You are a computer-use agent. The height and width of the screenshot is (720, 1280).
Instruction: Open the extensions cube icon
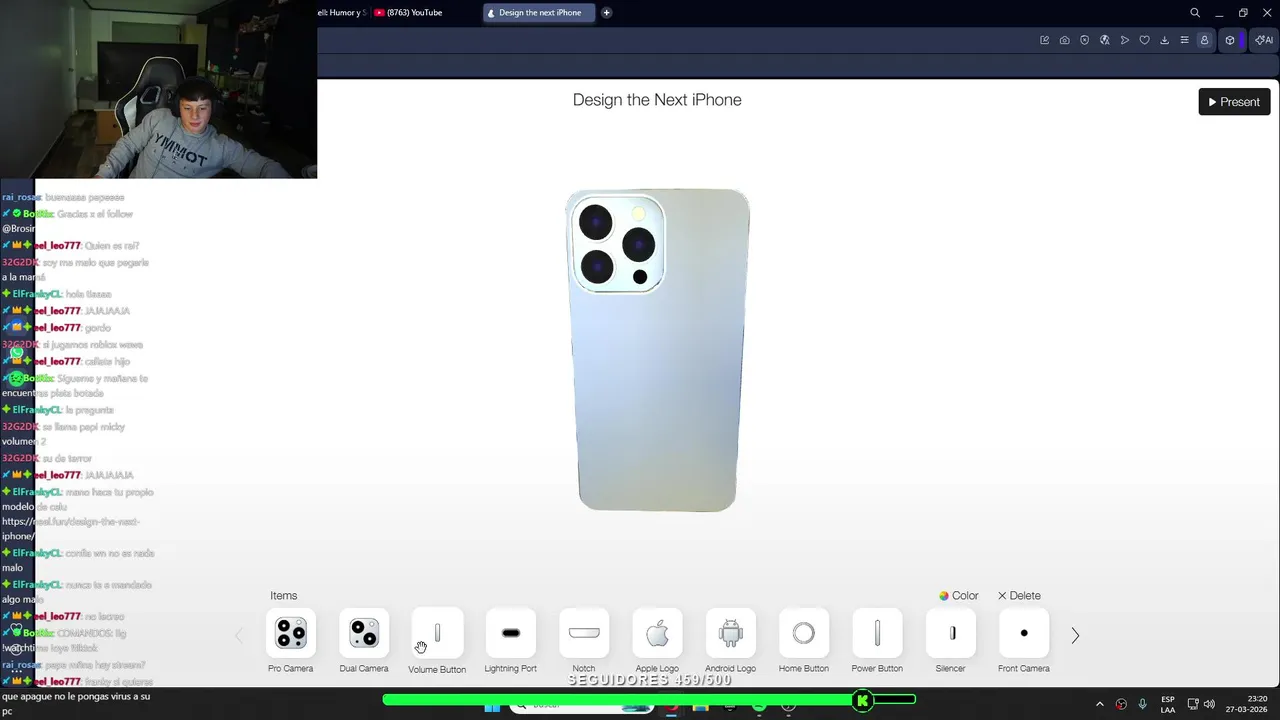1230,40
